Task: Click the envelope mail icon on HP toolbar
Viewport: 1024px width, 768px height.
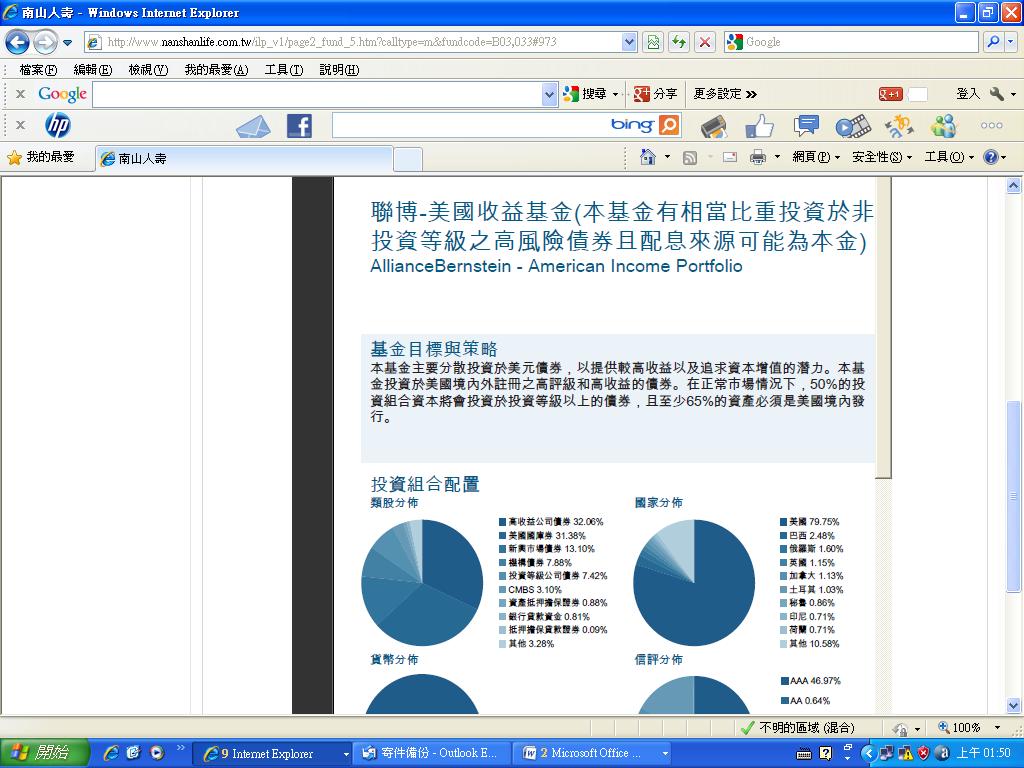Action: pyautogui.click(x=253, y=126)
